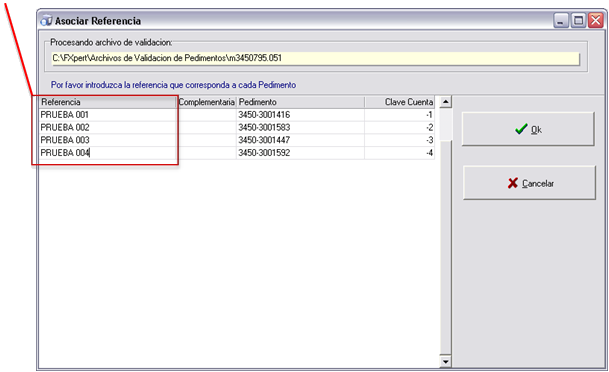Maximize the Asociar Referencia window
Viewport: 609px width, 372px height.
pos(578,21)
